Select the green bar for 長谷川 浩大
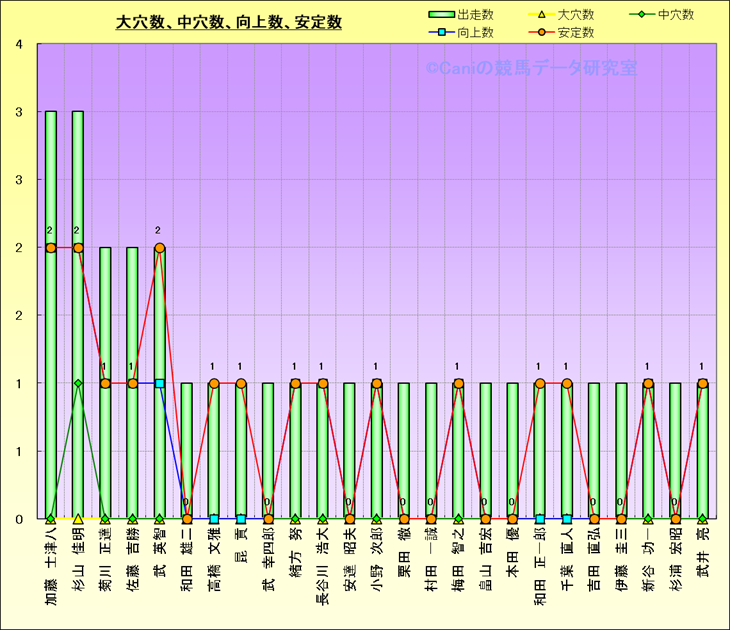Screen dimensions: 730x630 click(x=322, y=450)
